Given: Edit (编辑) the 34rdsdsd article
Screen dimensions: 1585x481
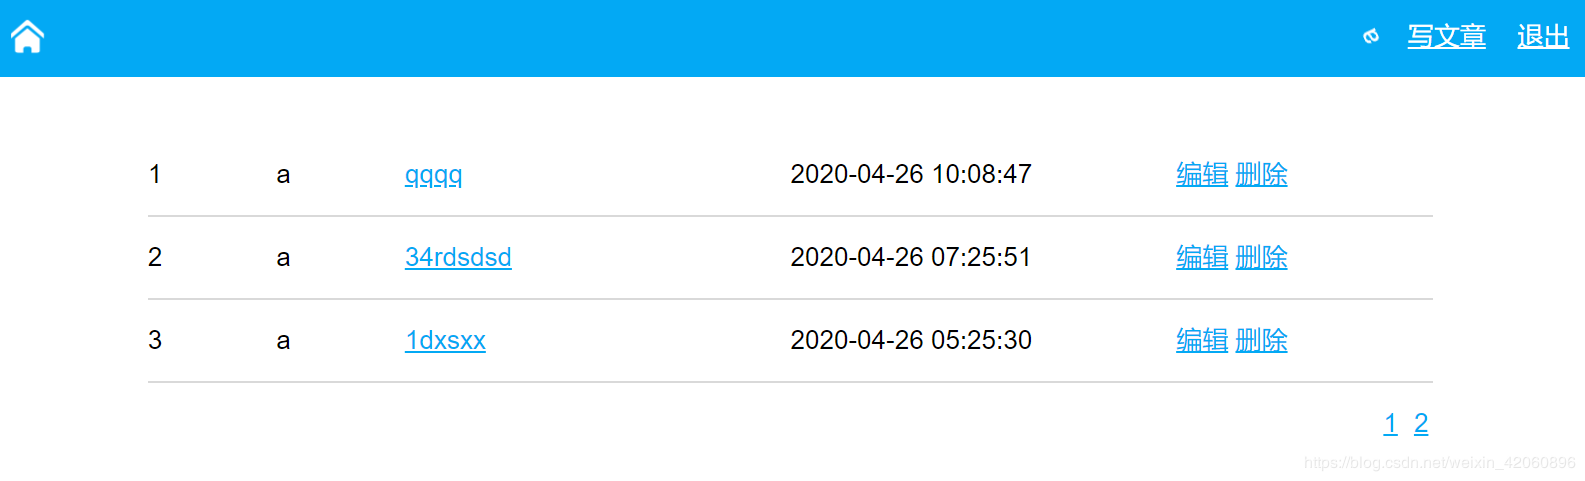Looking at the screenshot, I should point(1202,257).
